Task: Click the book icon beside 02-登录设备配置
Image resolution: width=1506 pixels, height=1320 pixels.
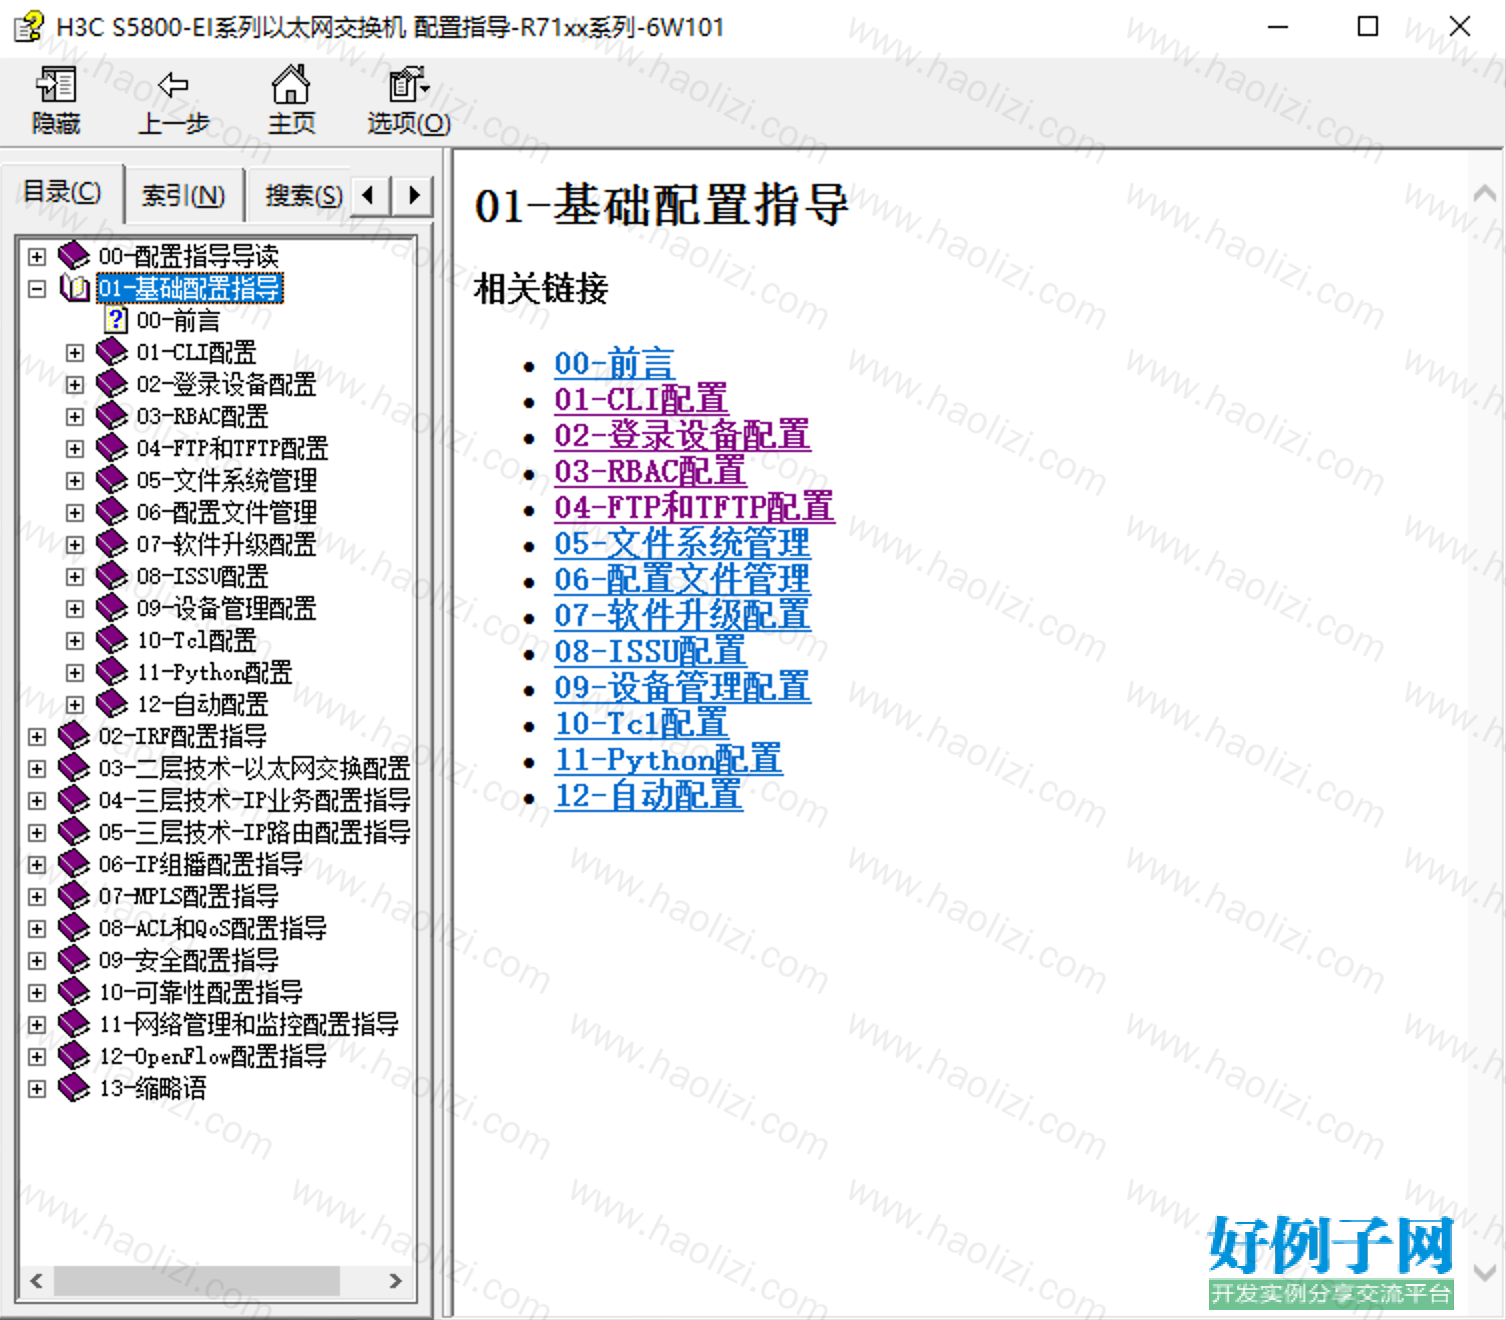Action: click(x=112, y=384)
